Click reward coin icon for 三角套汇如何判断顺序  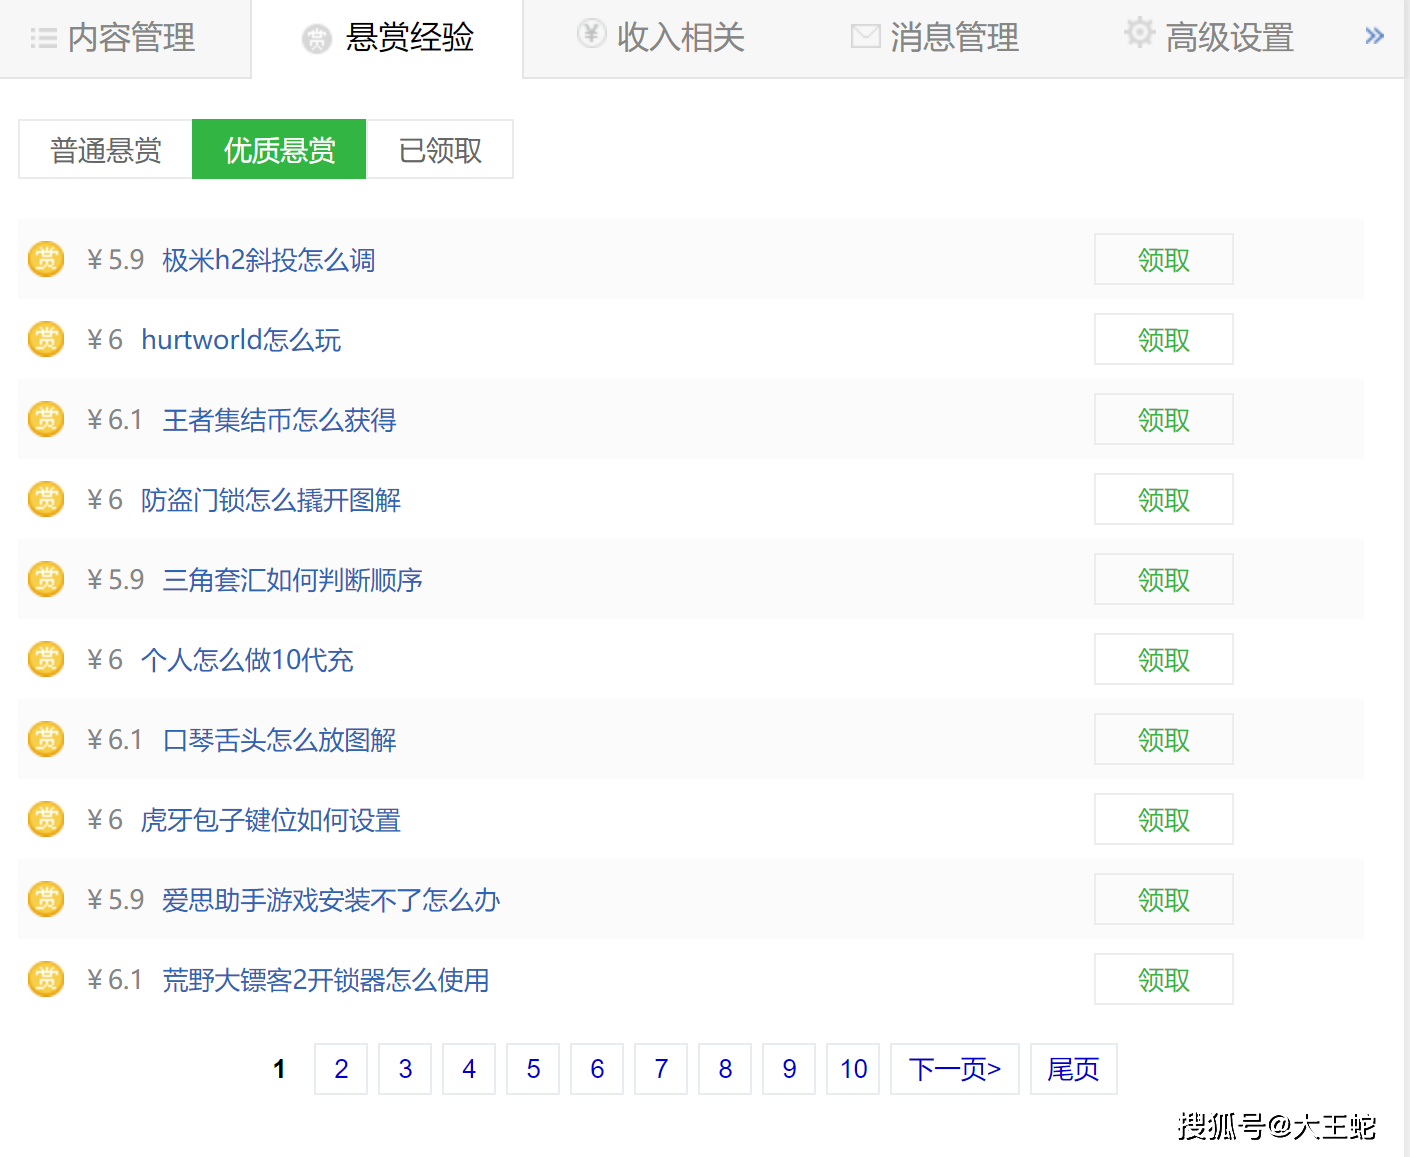pos(46,579)
